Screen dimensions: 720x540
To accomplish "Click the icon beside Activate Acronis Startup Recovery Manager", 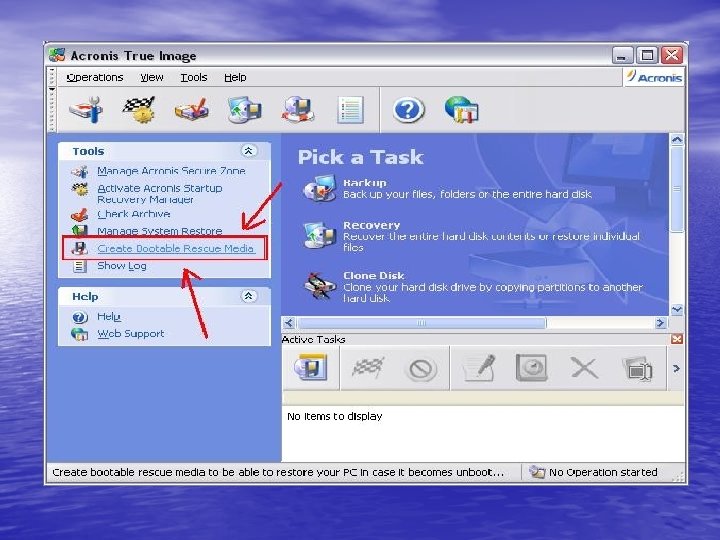I will [x=80, y=189].
